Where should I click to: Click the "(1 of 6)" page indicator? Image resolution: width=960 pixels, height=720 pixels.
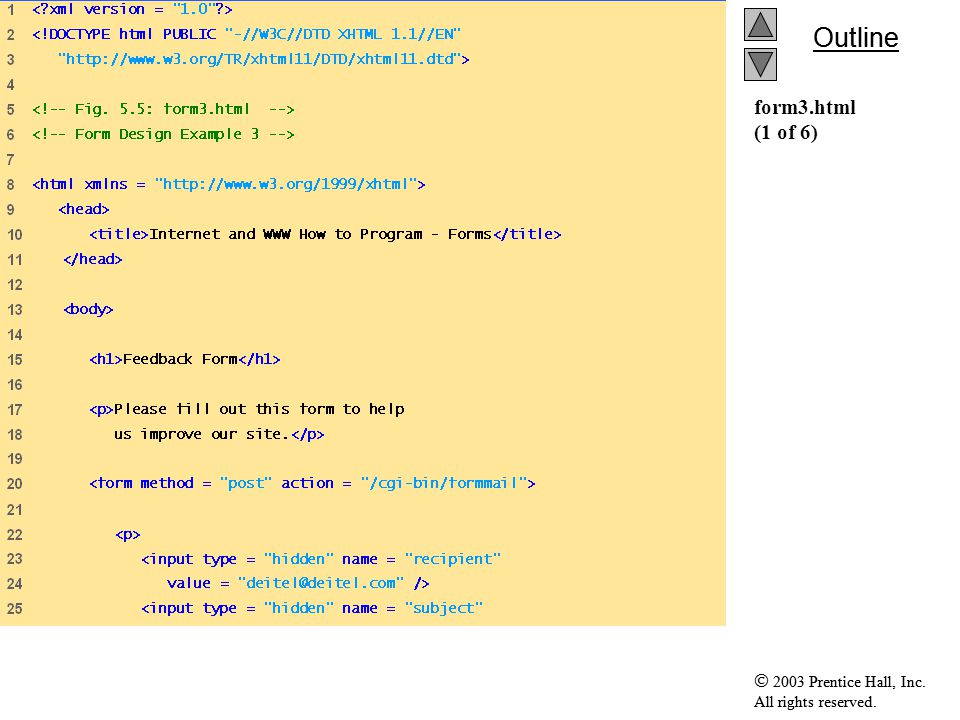coord(786,133)
